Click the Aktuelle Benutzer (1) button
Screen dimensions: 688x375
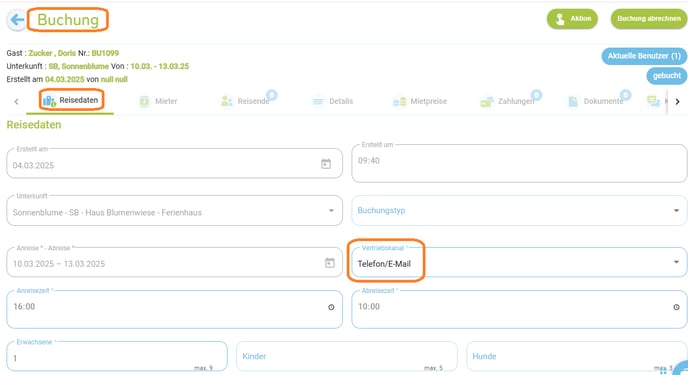[644, 56]
